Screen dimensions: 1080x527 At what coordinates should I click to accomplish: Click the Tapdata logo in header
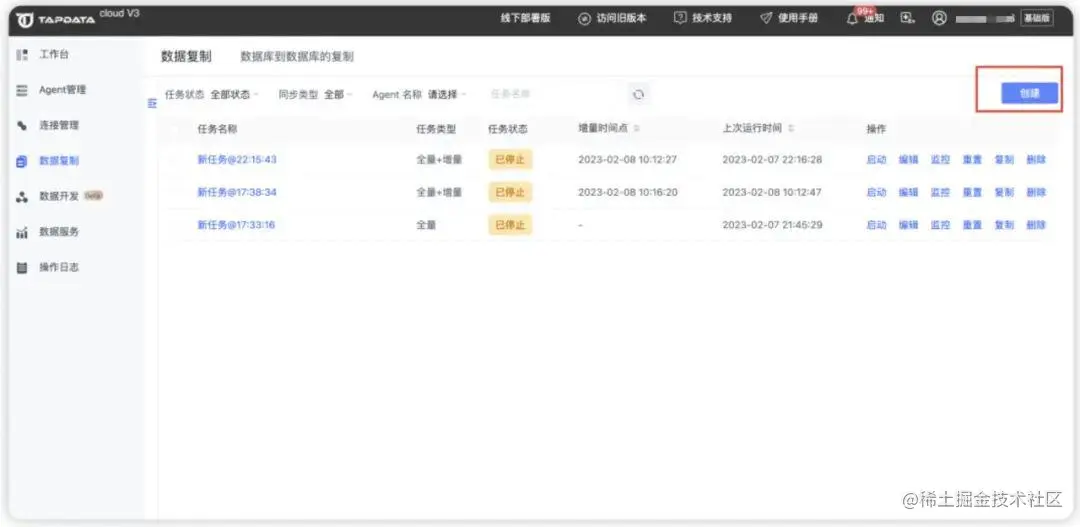[56, 20]
